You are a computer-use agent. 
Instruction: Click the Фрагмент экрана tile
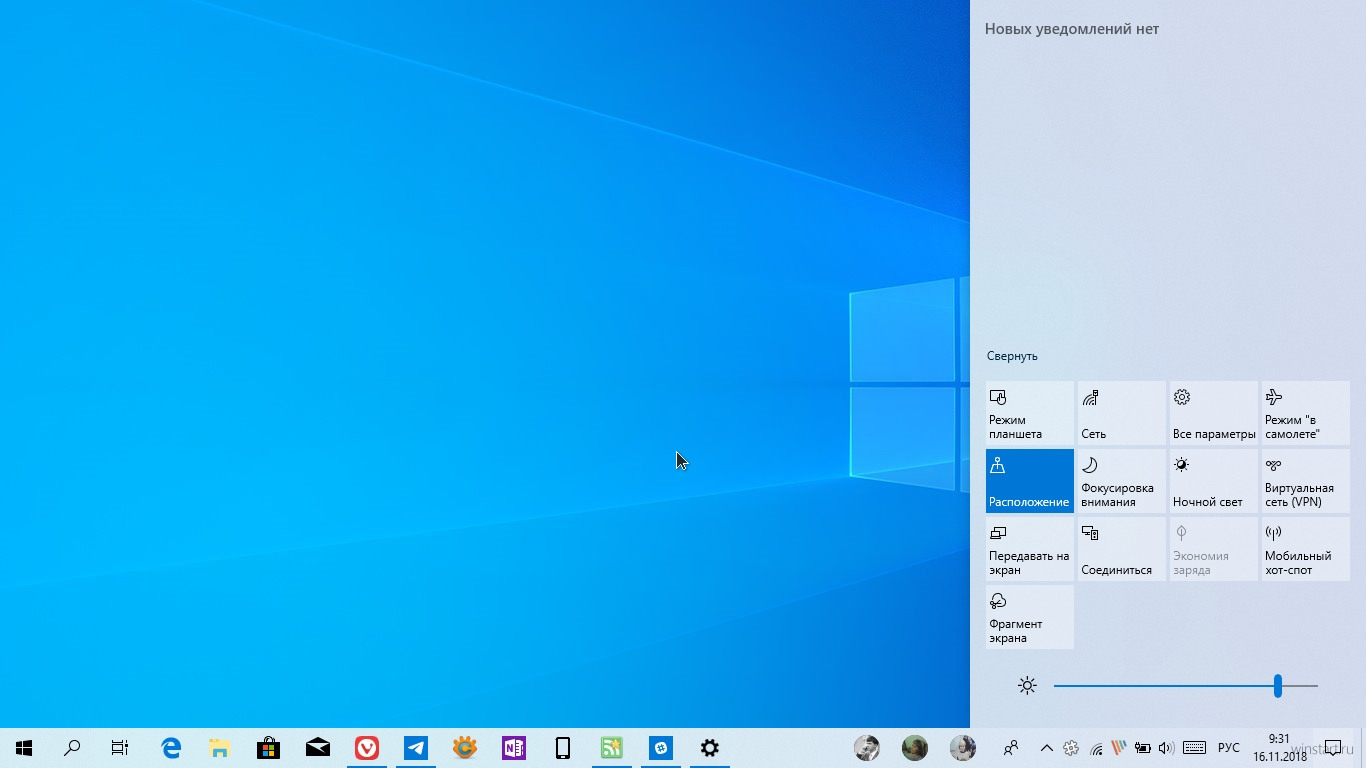[1029, 617]
